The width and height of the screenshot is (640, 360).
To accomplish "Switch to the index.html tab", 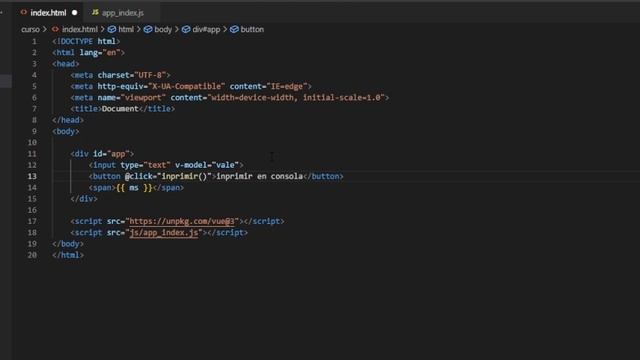I will pos(48,13).
